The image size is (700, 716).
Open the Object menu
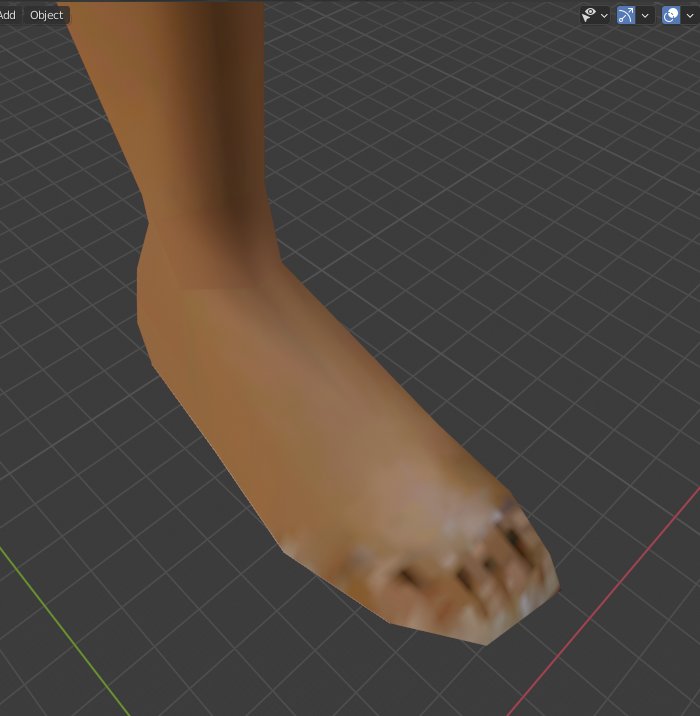click(x=46, y=15)
